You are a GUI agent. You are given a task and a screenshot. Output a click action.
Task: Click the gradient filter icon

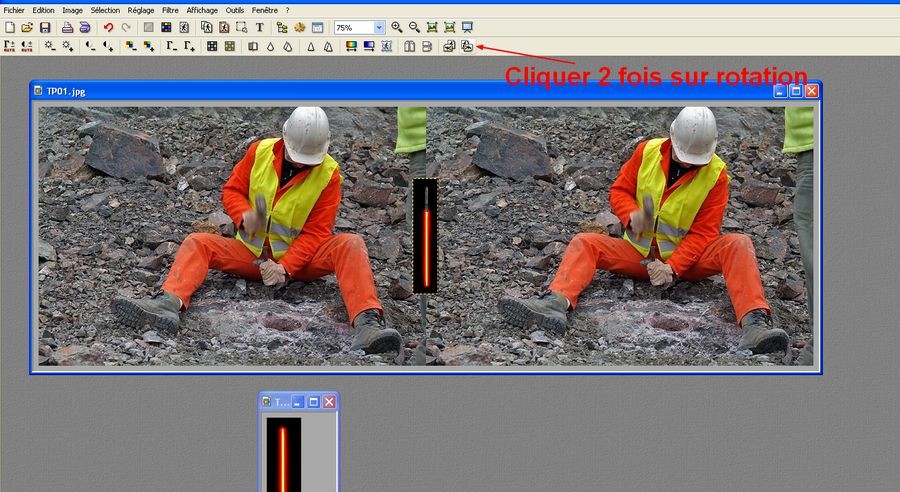click(x=351, y=46)
